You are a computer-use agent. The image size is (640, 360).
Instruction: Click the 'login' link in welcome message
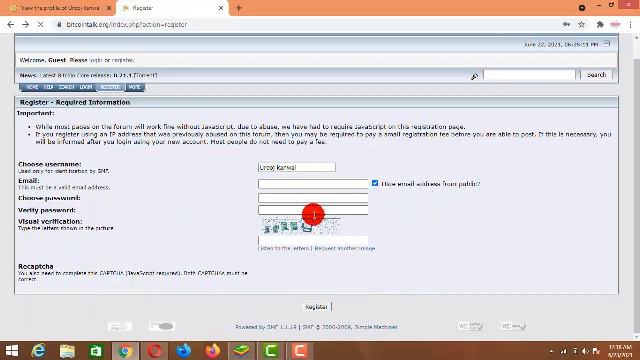point(96,60)
